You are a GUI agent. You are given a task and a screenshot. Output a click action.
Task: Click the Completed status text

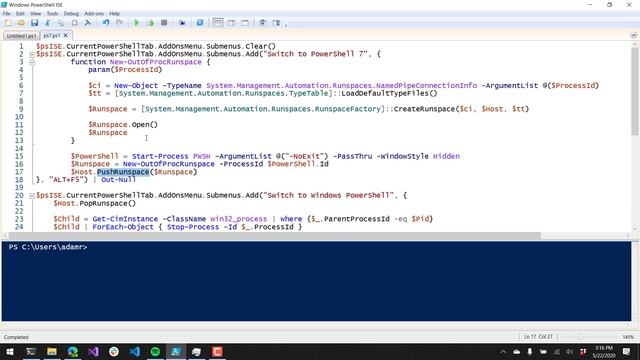[16, 337]
